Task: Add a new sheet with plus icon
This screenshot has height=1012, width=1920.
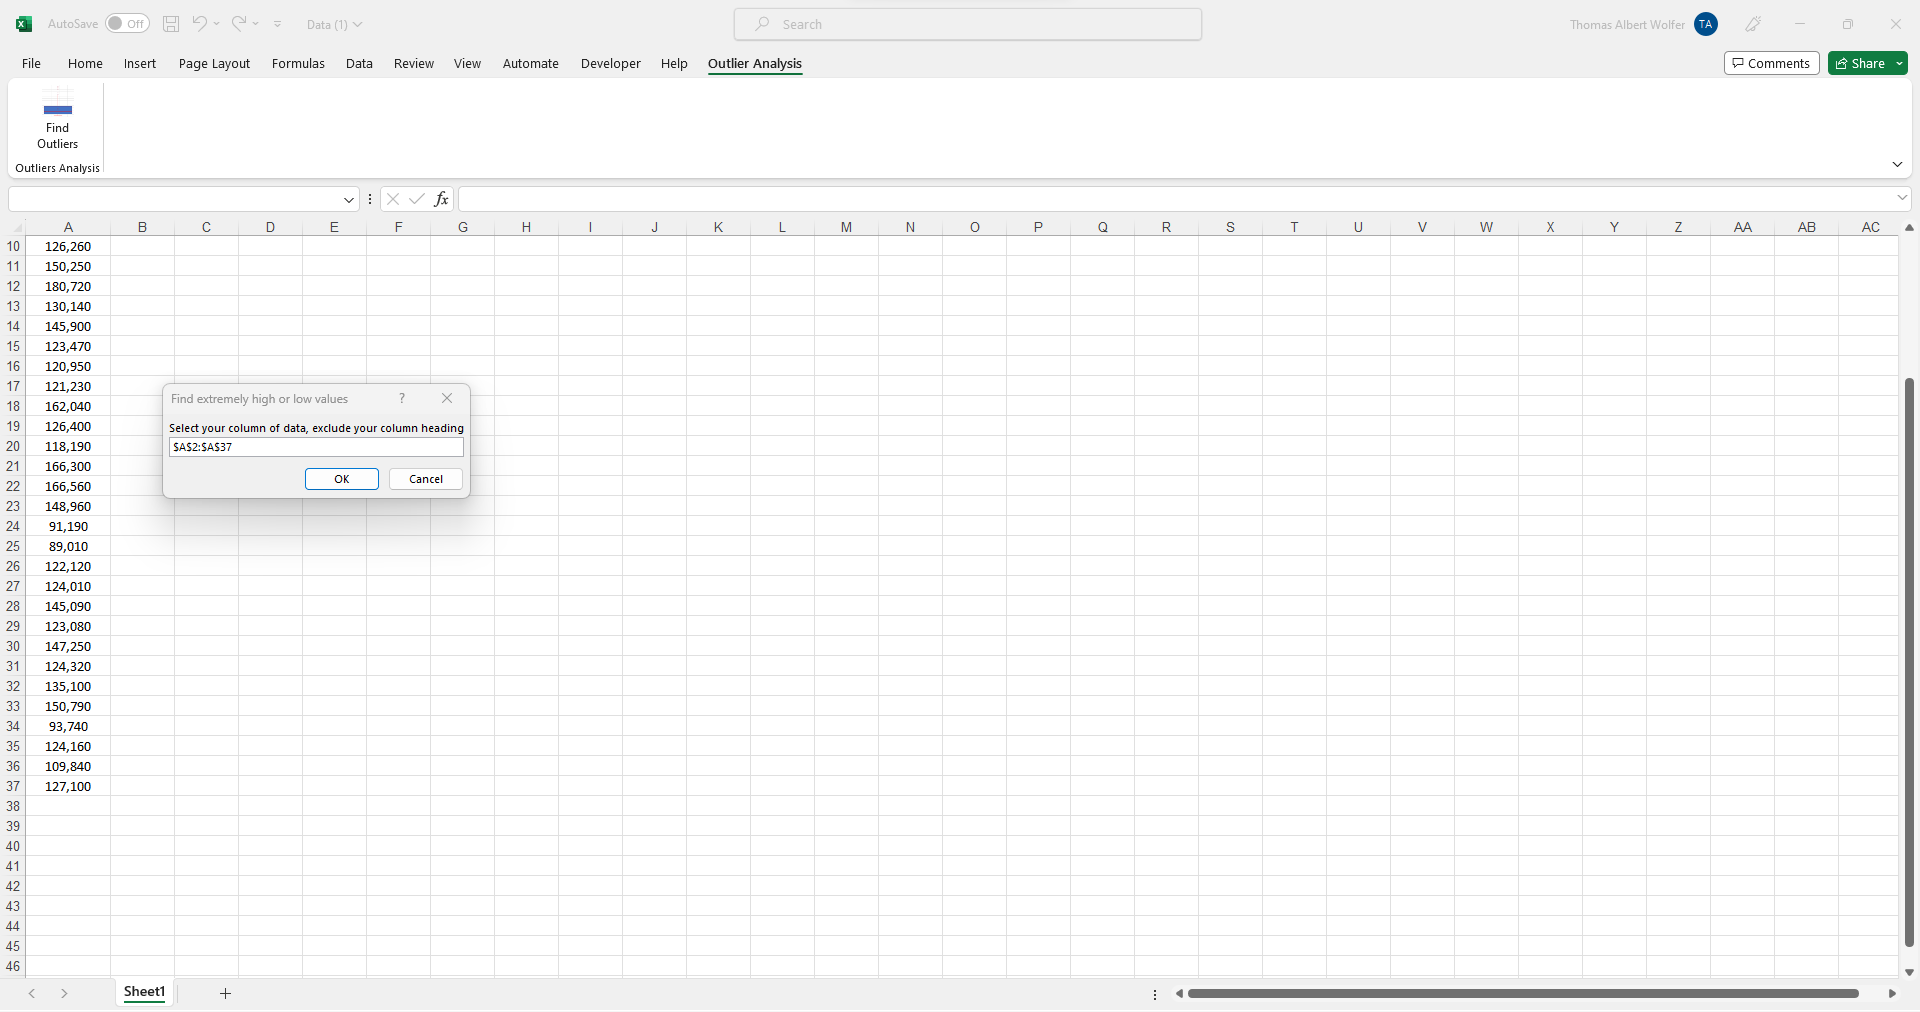Action: click(x=225, y=993)
